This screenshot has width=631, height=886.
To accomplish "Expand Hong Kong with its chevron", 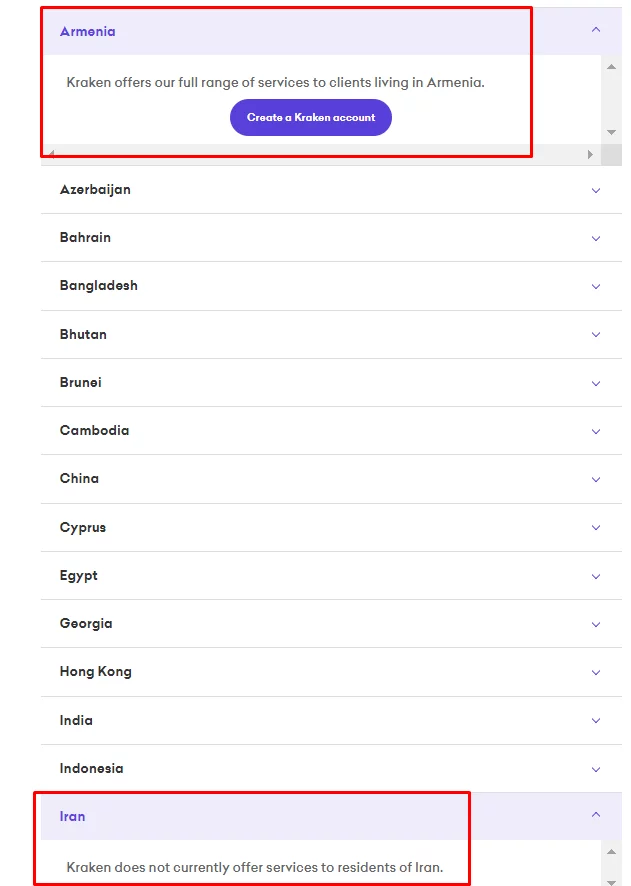I will 596,672.
